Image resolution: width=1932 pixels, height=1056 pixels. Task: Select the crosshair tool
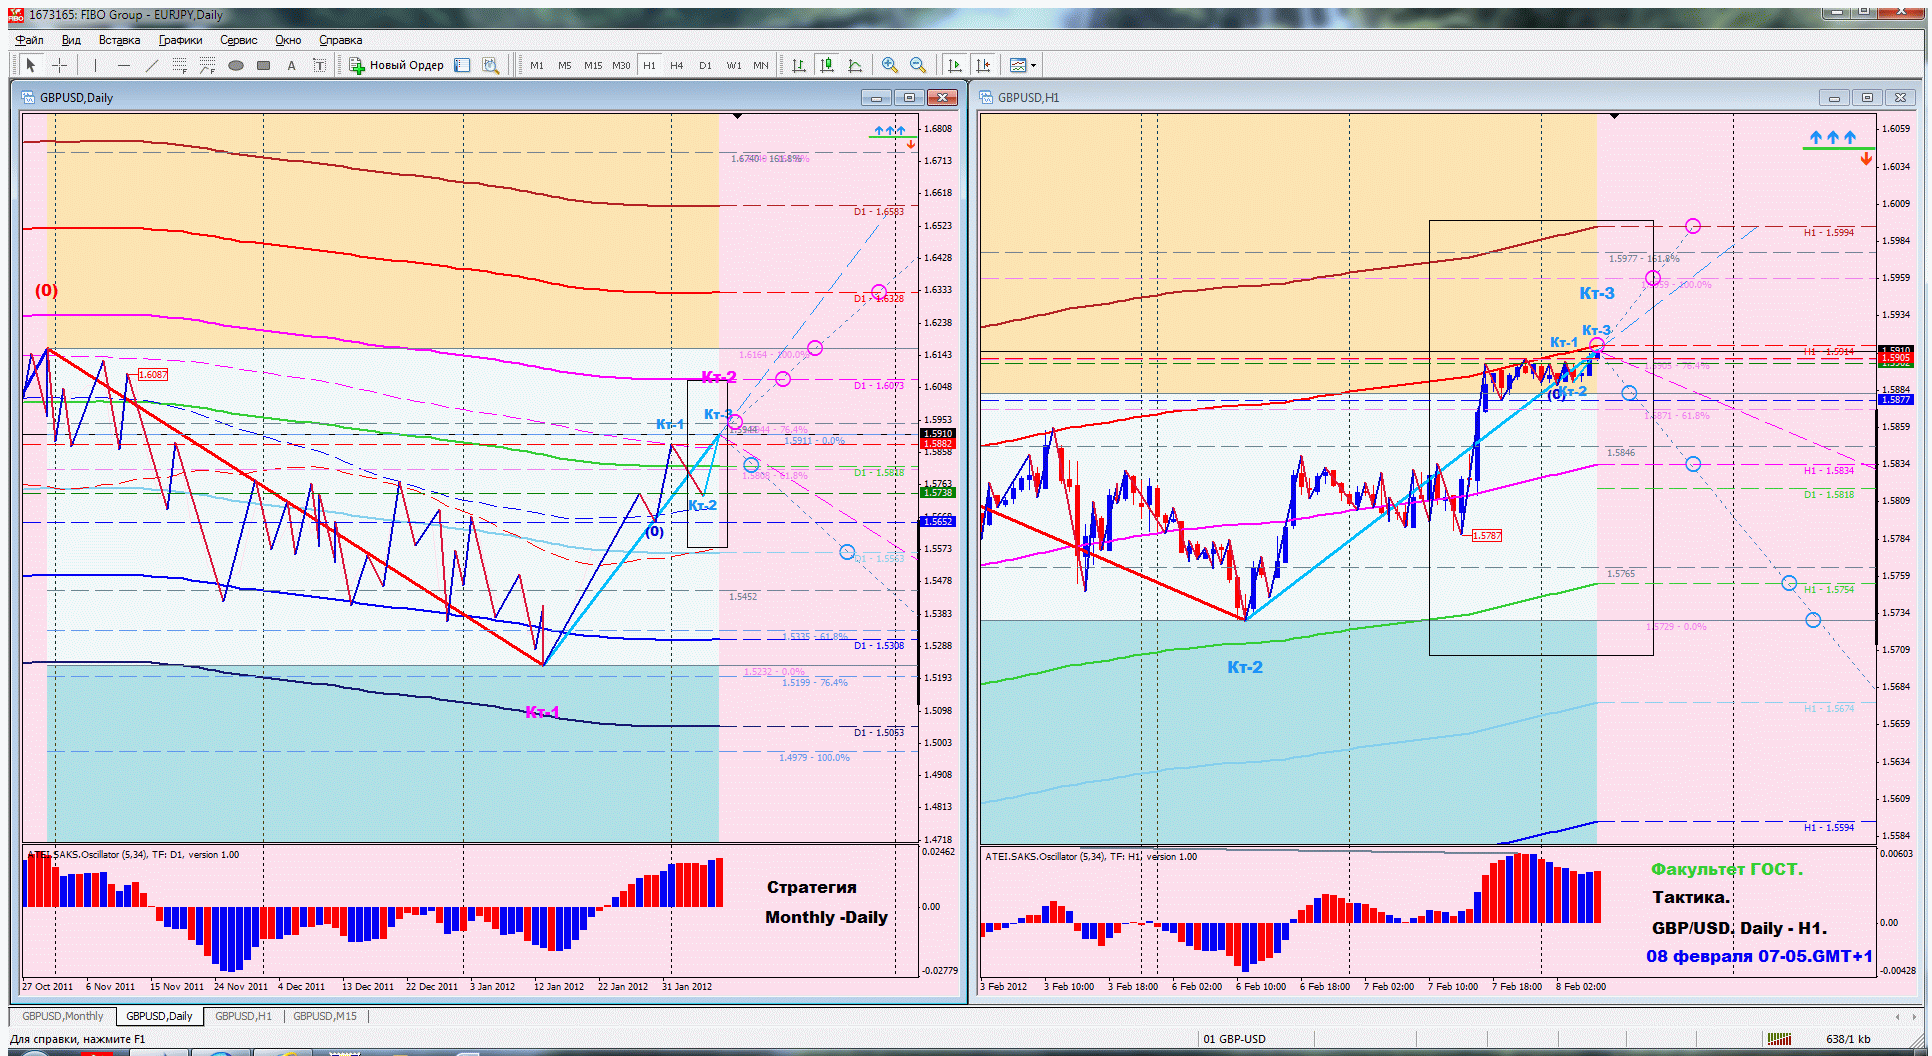click(x=60, y=65)
